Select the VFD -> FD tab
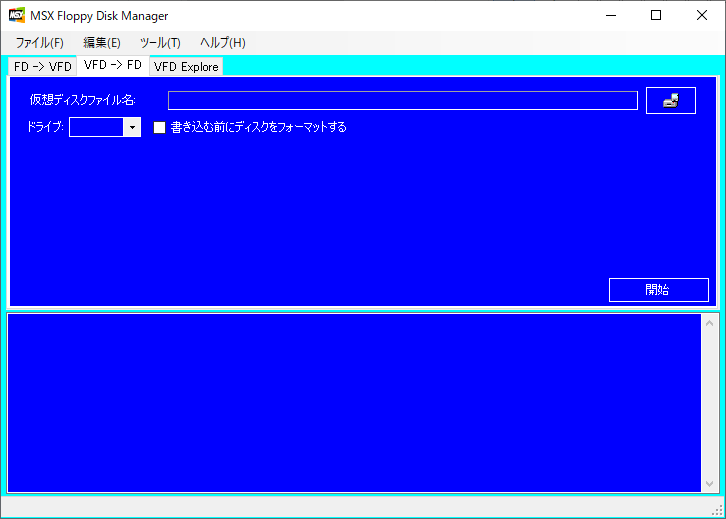 112,66
